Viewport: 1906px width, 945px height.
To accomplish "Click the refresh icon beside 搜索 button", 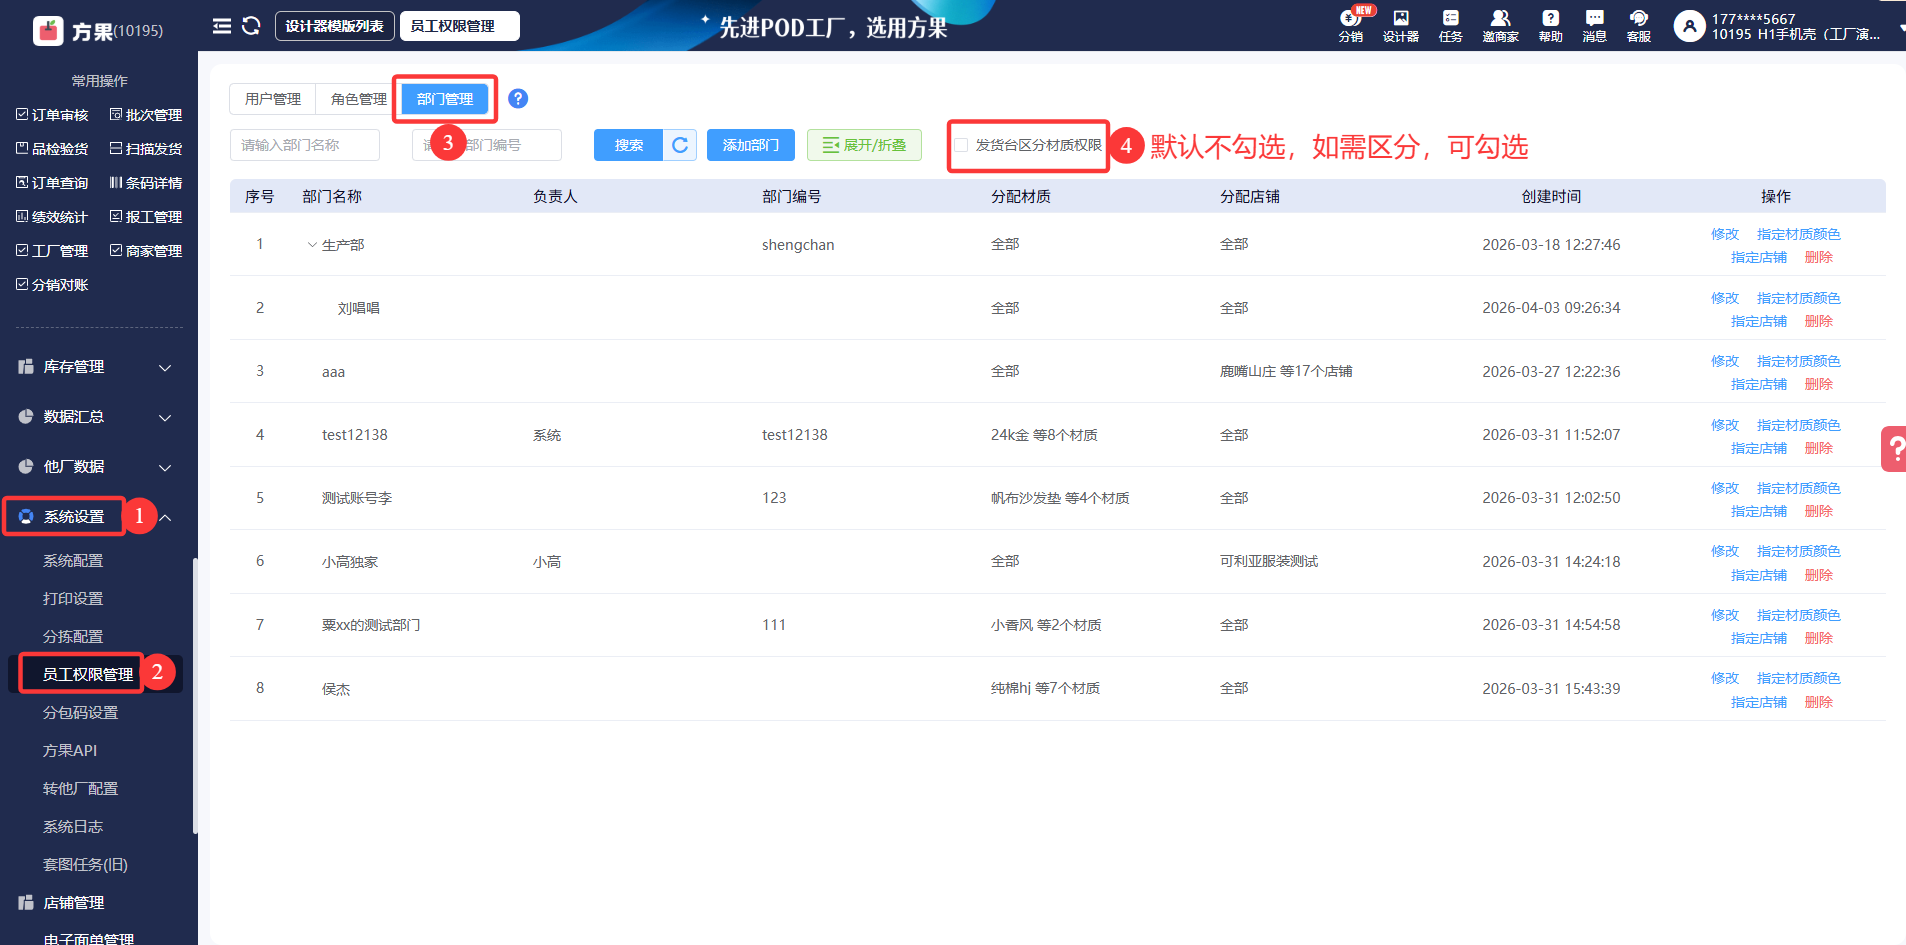I will point(680,145).
